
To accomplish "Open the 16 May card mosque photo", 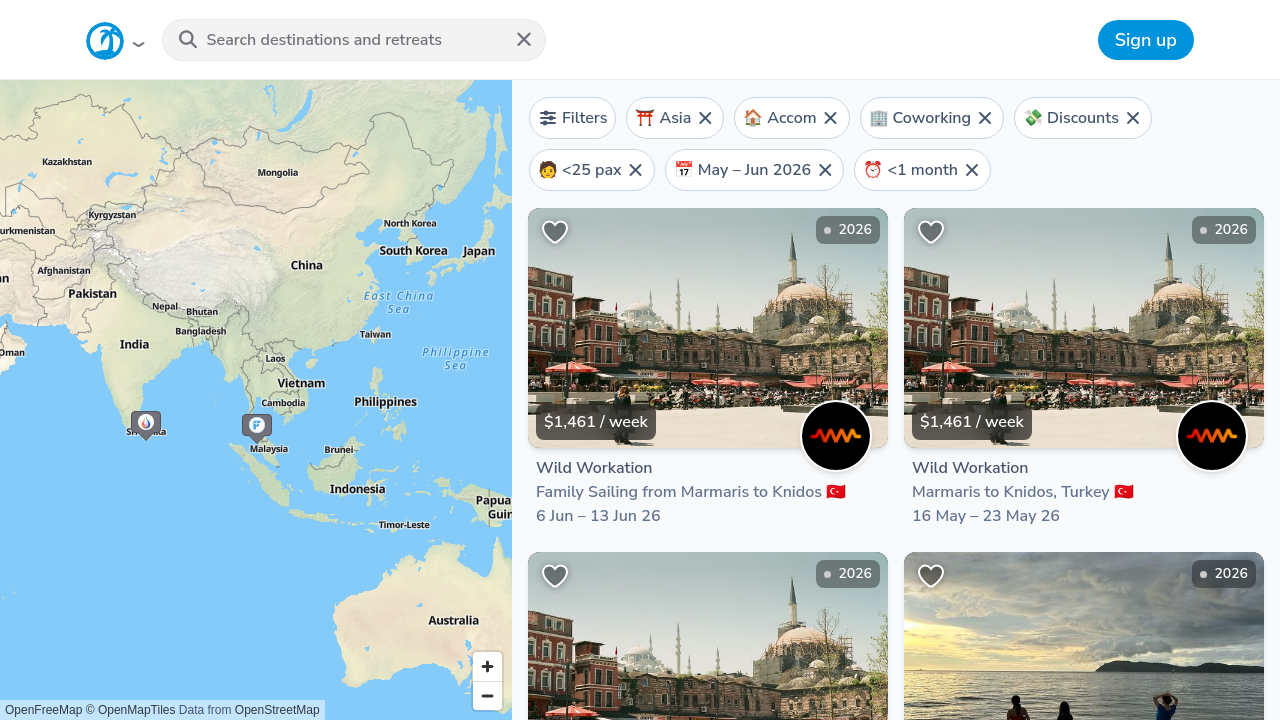I will pyautogui.click(x=1084, y=328).
